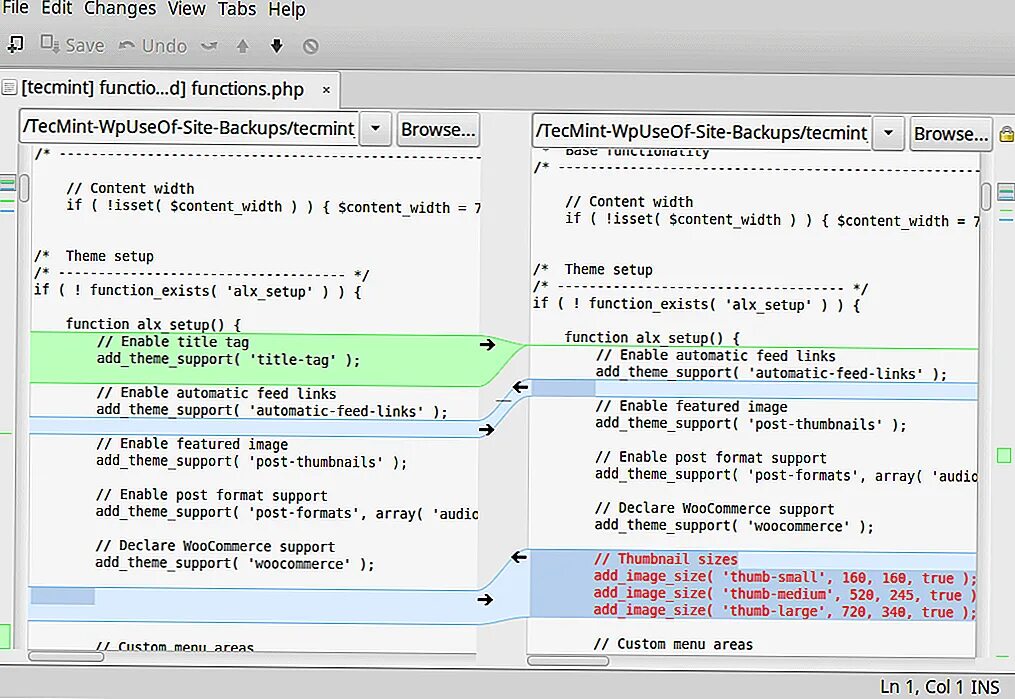Click left arrow beside automatic-feed-links line

click(x=520, y=387)
